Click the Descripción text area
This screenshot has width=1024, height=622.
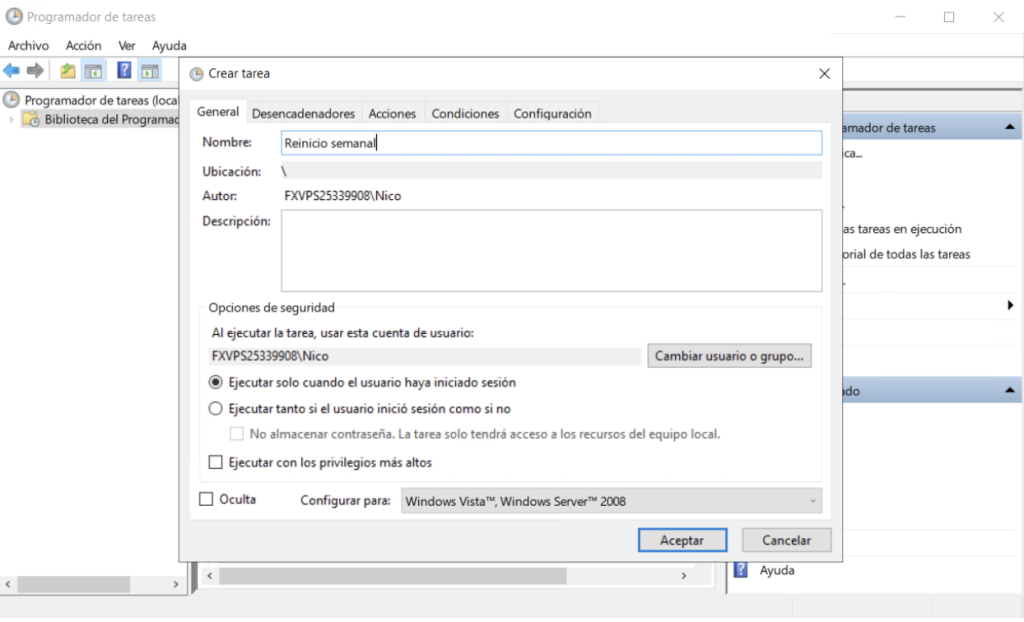coord(550,250)
